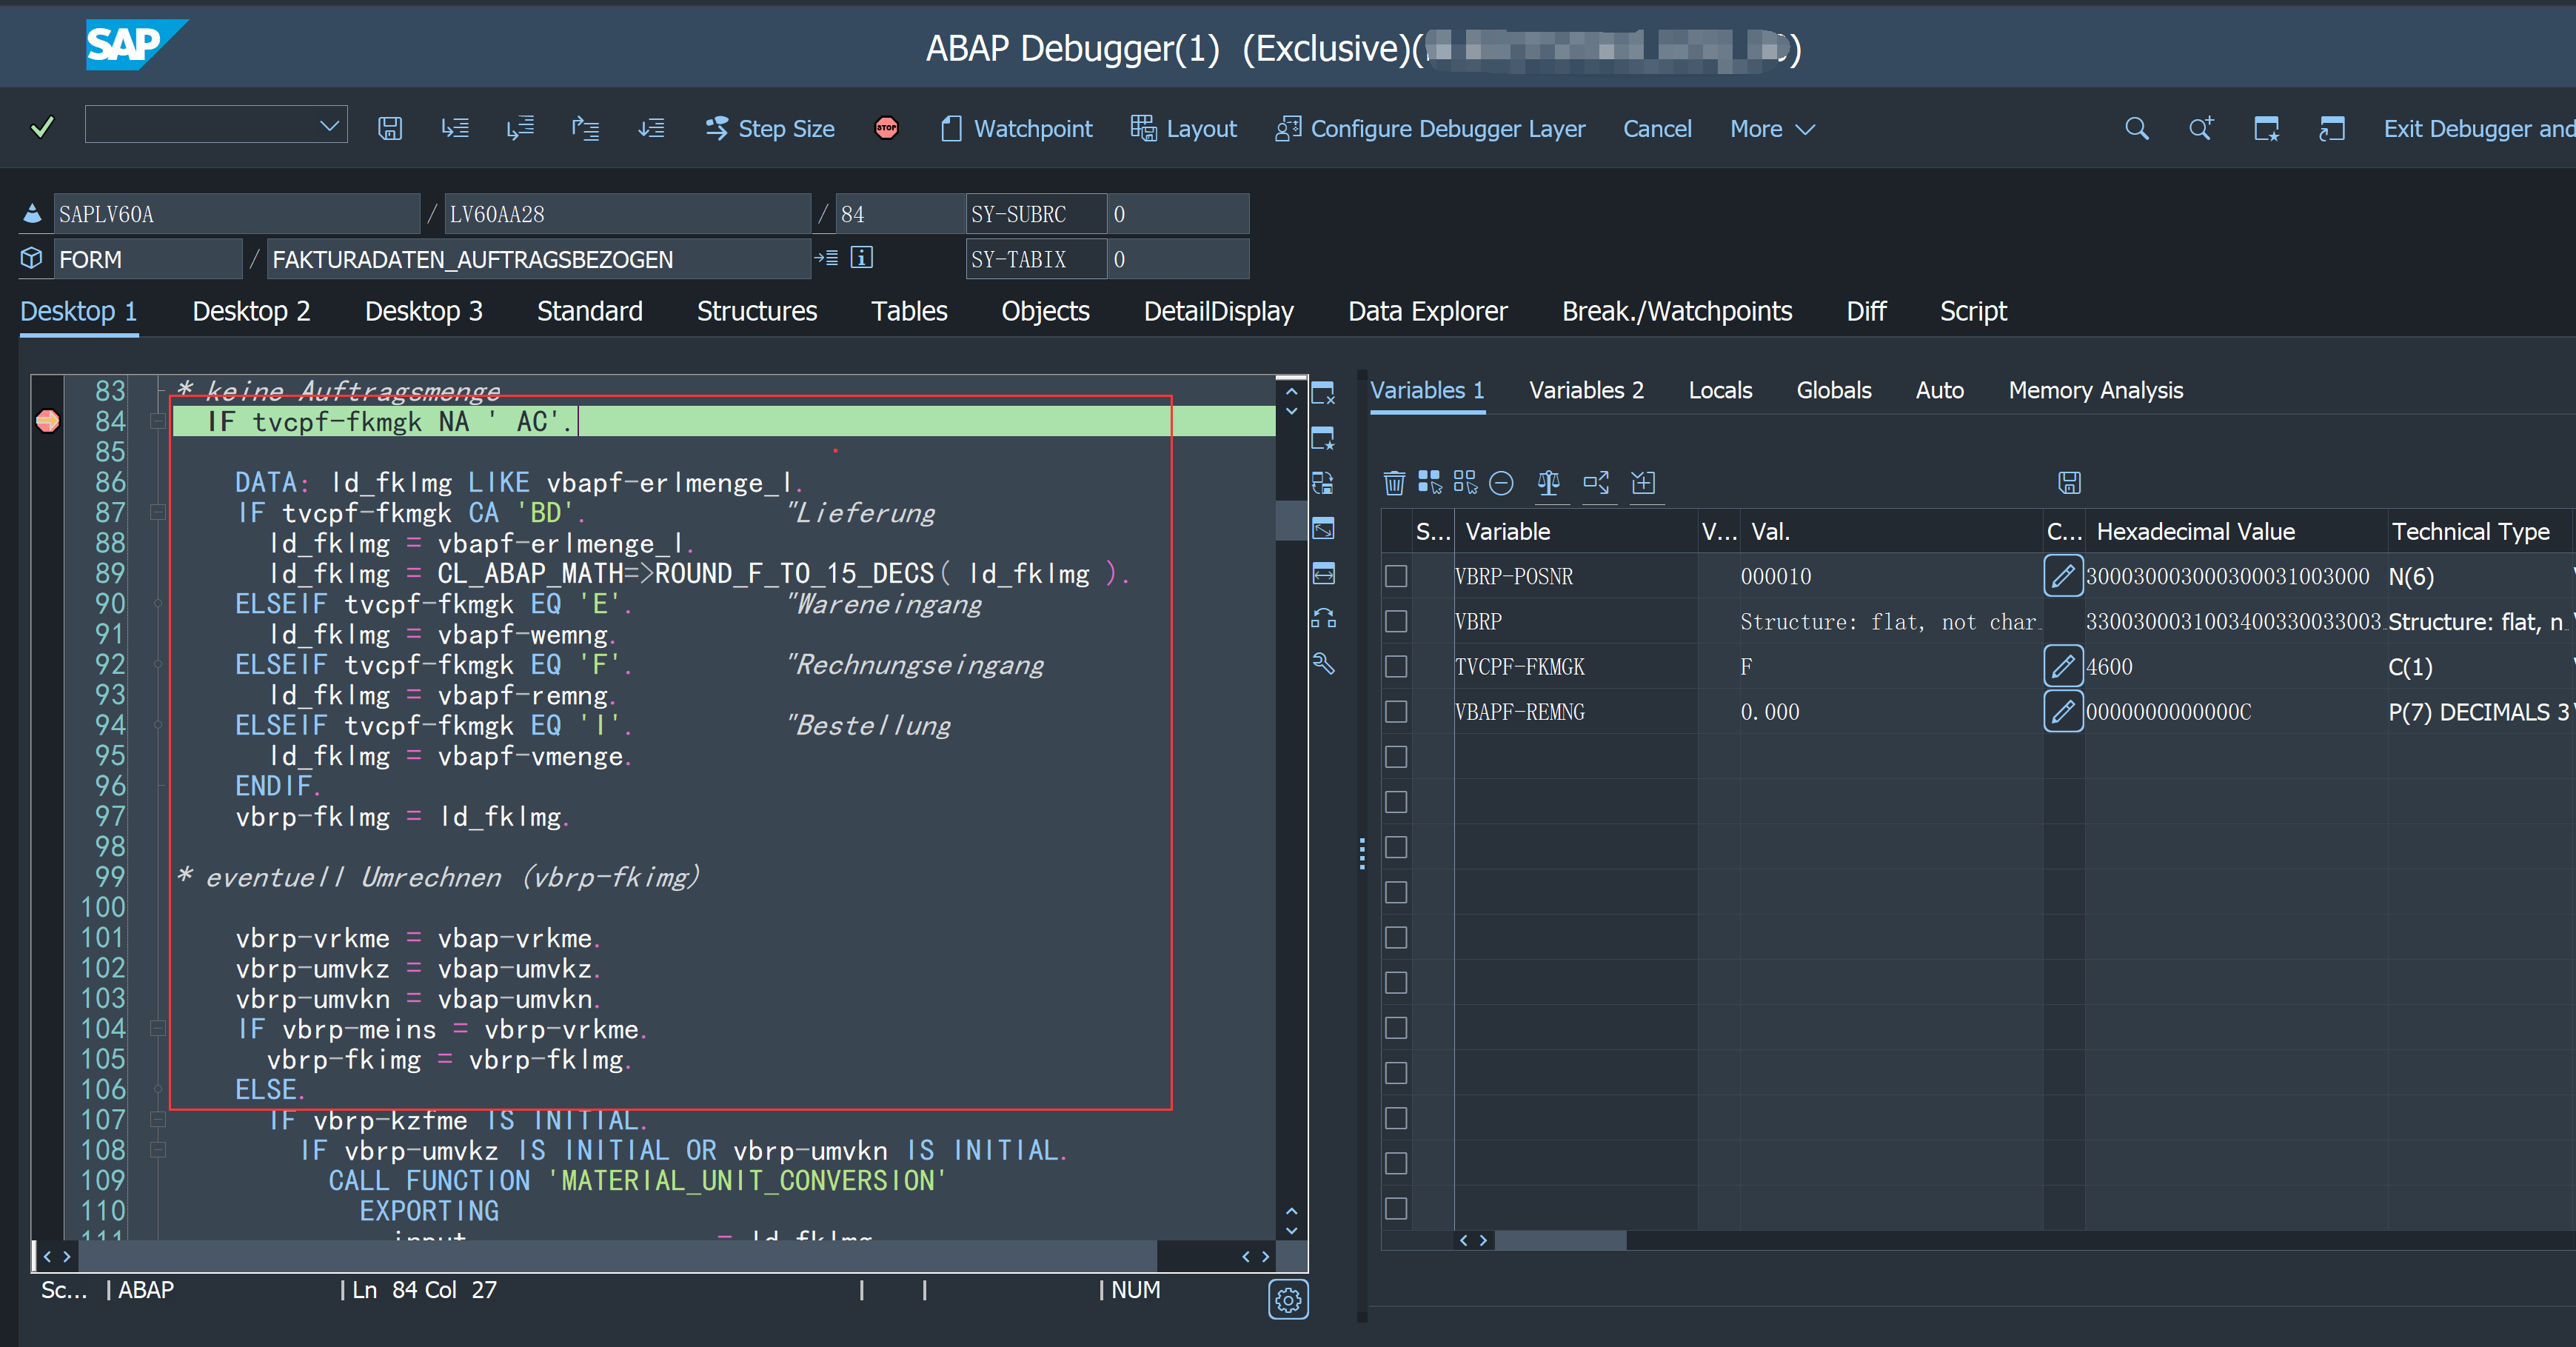Switch to the Locals tab
The height and width of the screenshot is (1347, 2576).
[x=1720, y=390]
